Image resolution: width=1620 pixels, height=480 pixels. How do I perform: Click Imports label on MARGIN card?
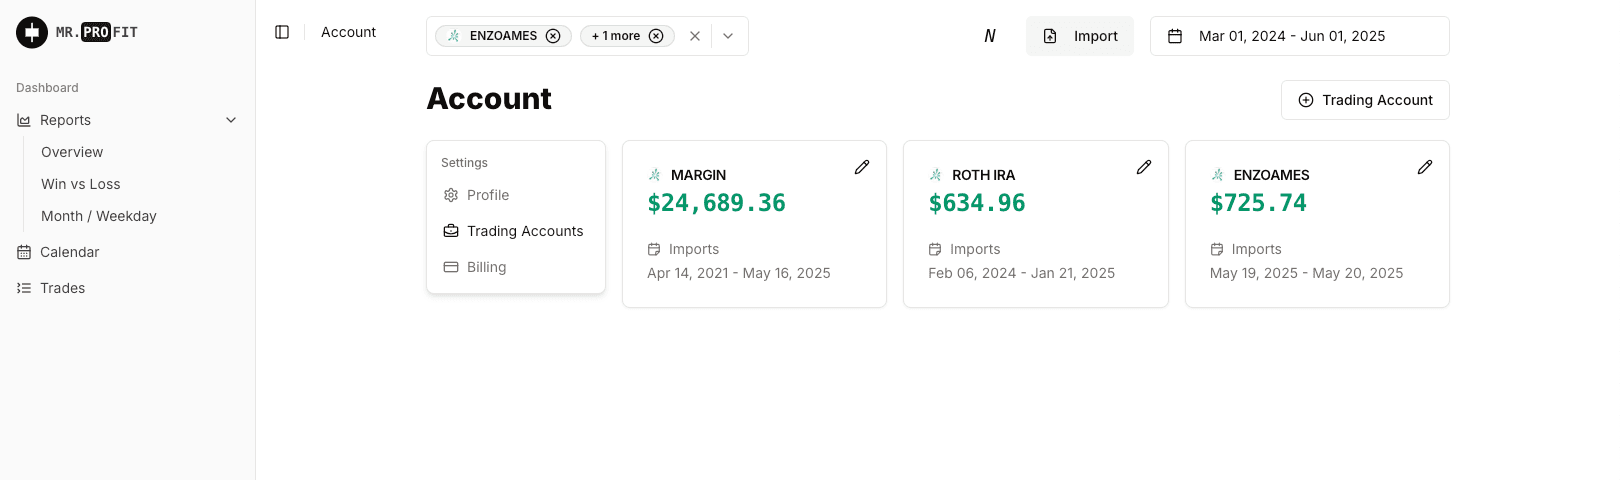pyautogui.click(x=694, y=249)
